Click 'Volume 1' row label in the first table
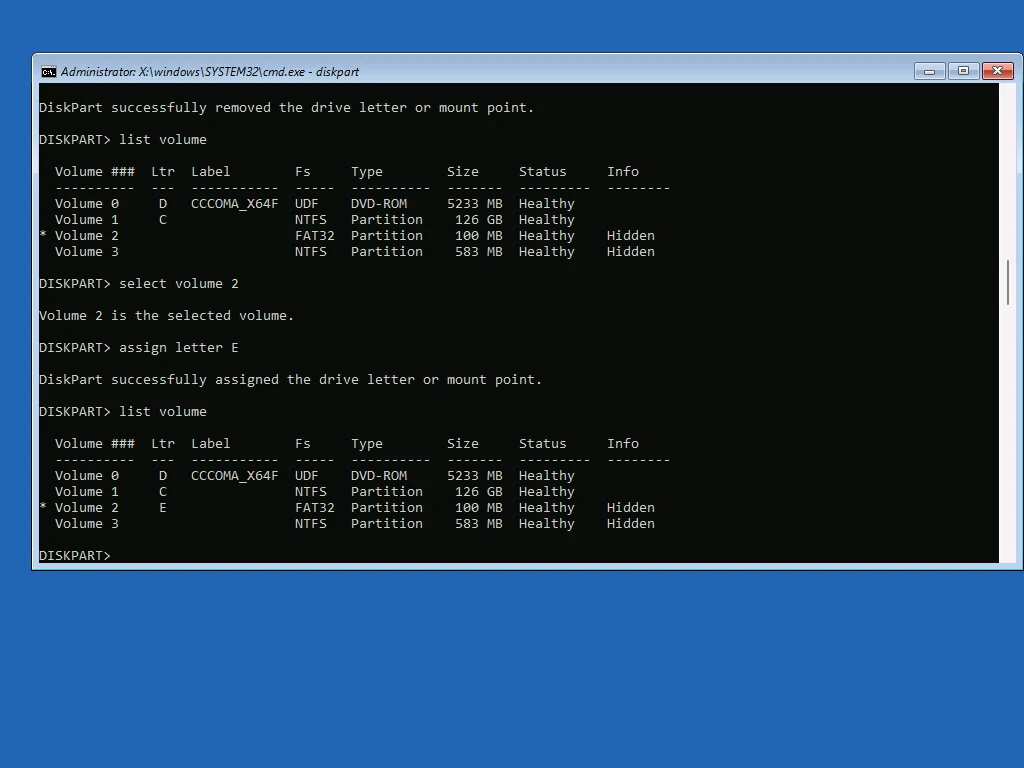Screen dimensions: 1024x768 coord(87,219)
